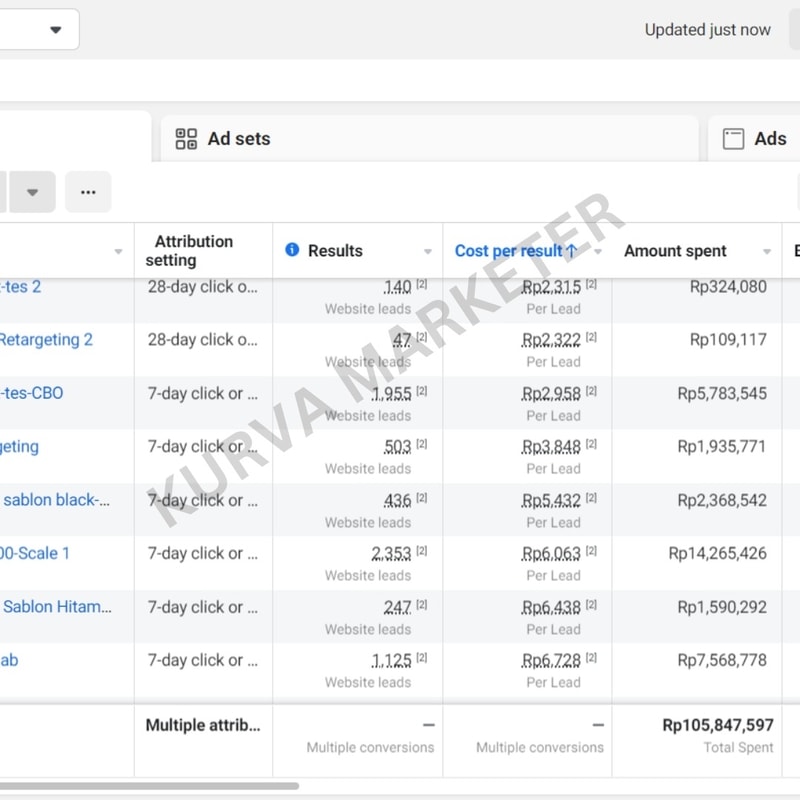Viewport: 800px width, 800px height.
Task: Click the results value 1,955
Action: pyautogui.click(x=391, y=393)
